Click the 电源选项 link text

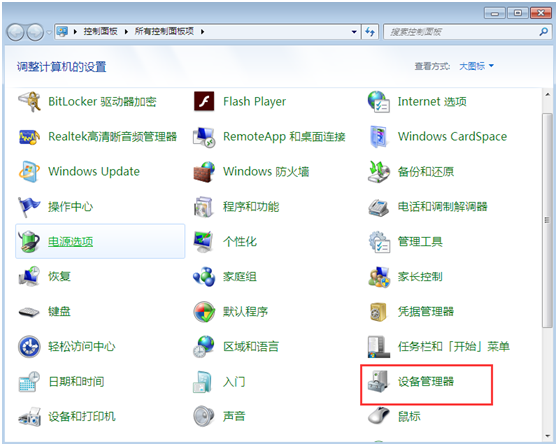coord(70,242)
